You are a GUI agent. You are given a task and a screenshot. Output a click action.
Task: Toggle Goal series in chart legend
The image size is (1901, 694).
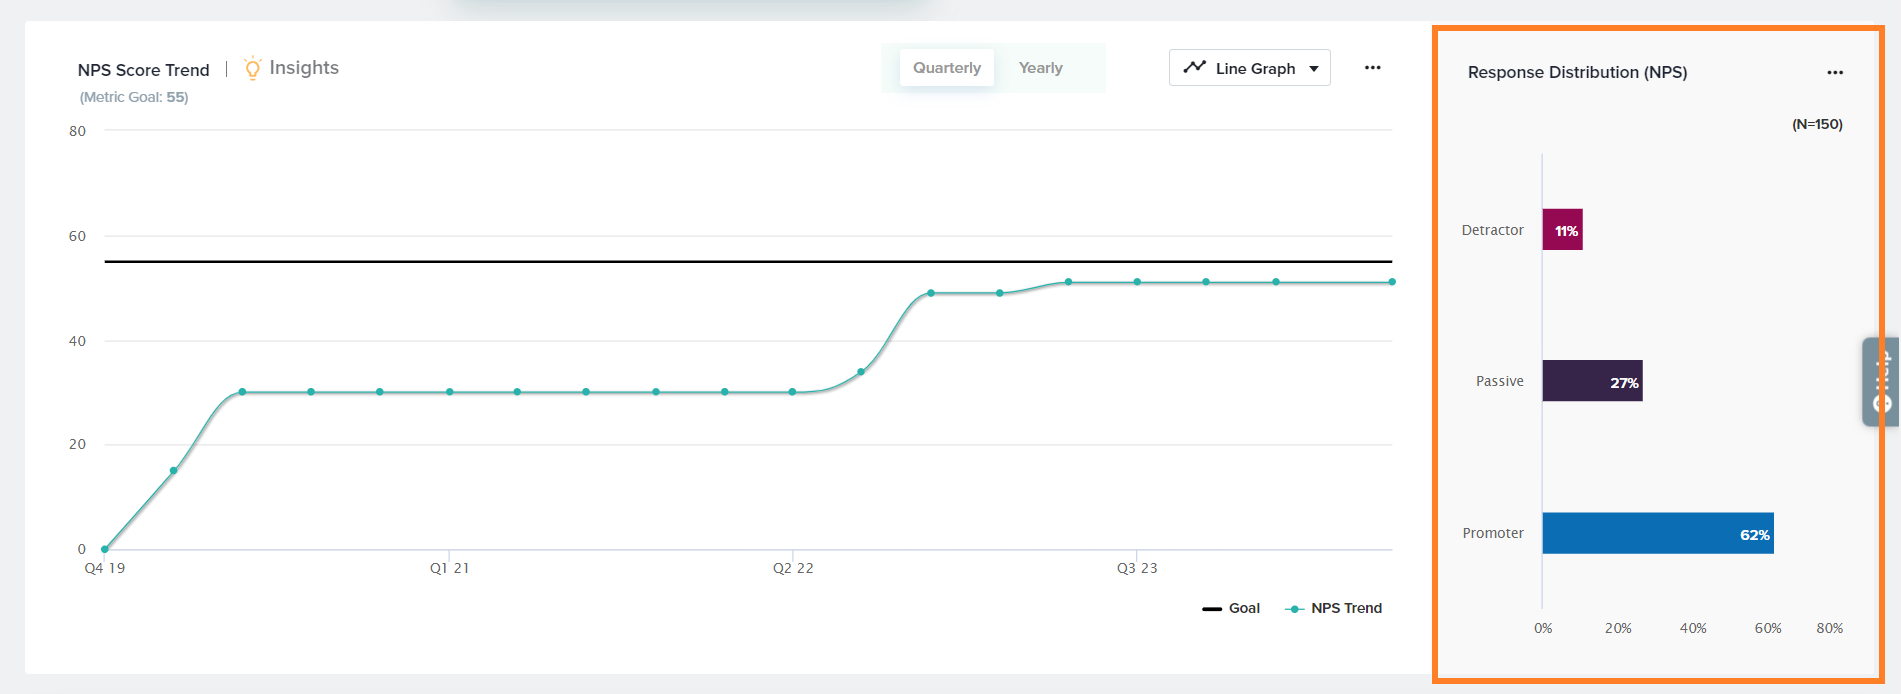(1231, 608)
